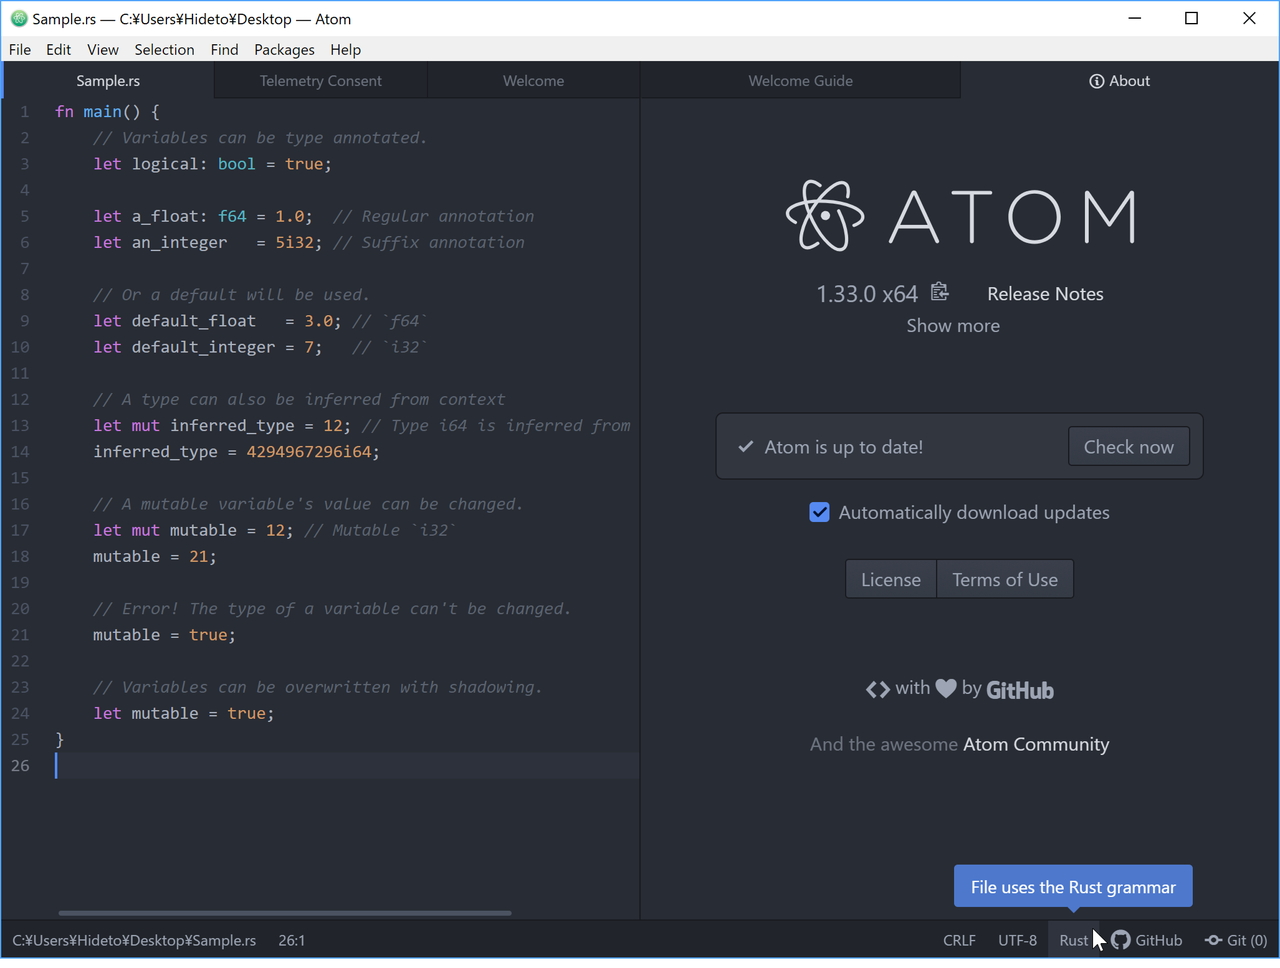Click the heart icon beside 'by GitHub'
The height and width of the screenshot is (968, 1280).
(x=945, y=687)
